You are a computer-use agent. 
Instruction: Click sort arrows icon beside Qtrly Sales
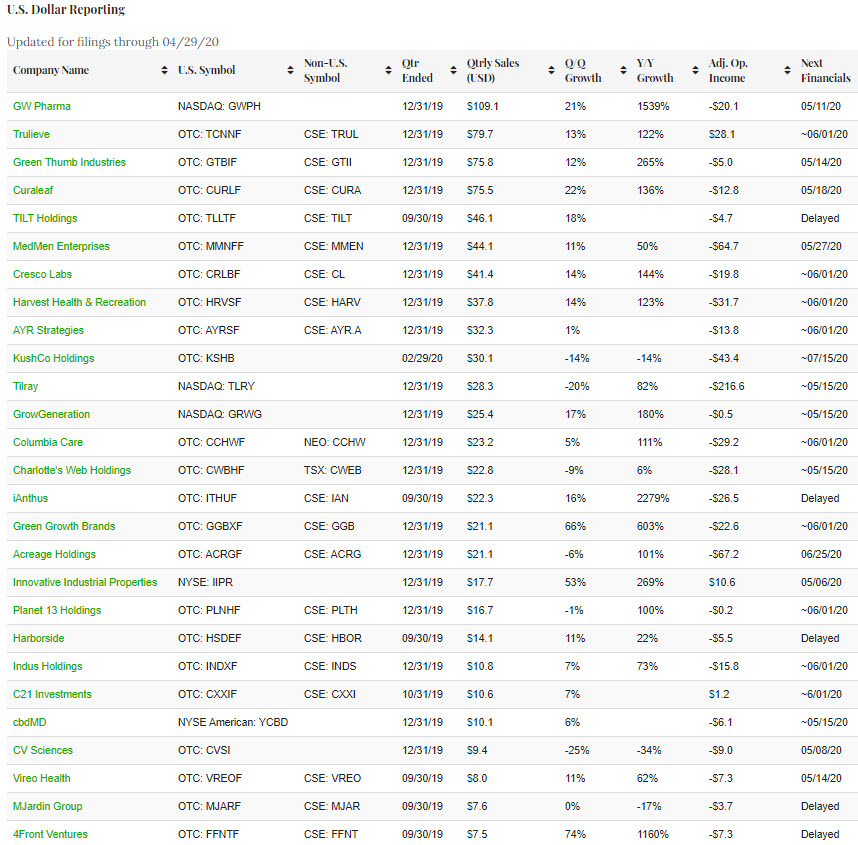(551, 71)
